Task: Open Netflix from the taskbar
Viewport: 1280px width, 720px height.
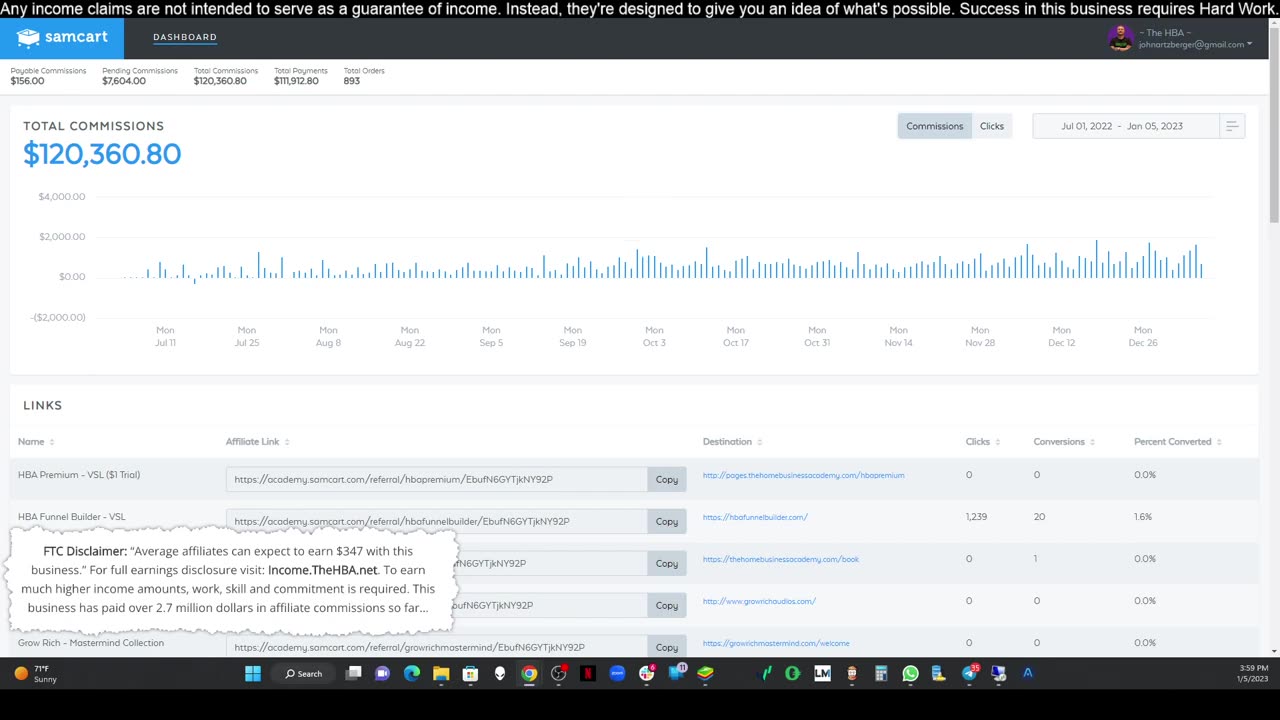Action: [x=588, y=673]
